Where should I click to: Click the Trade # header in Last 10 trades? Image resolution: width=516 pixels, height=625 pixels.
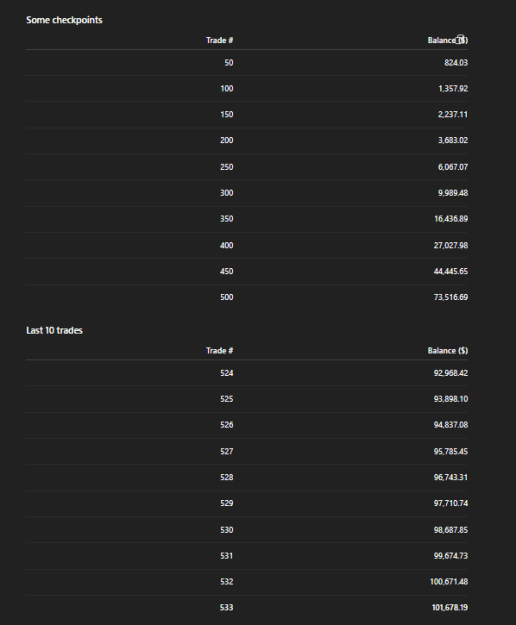[220, 351]
